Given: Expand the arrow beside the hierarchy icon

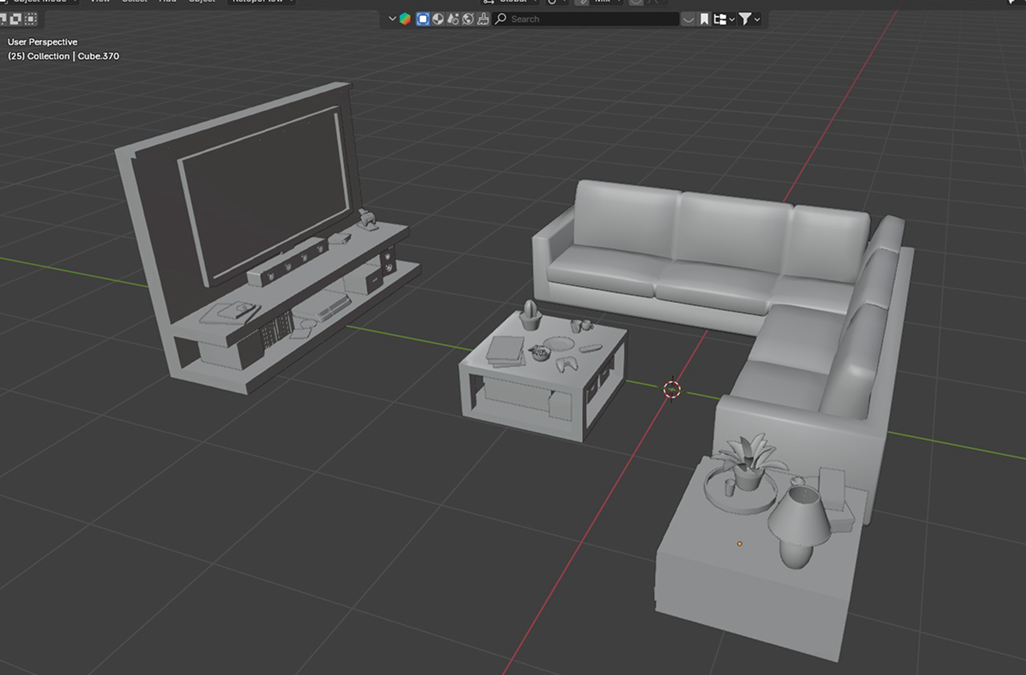Looking at the screenshot, I should click(x=732, y=20).
